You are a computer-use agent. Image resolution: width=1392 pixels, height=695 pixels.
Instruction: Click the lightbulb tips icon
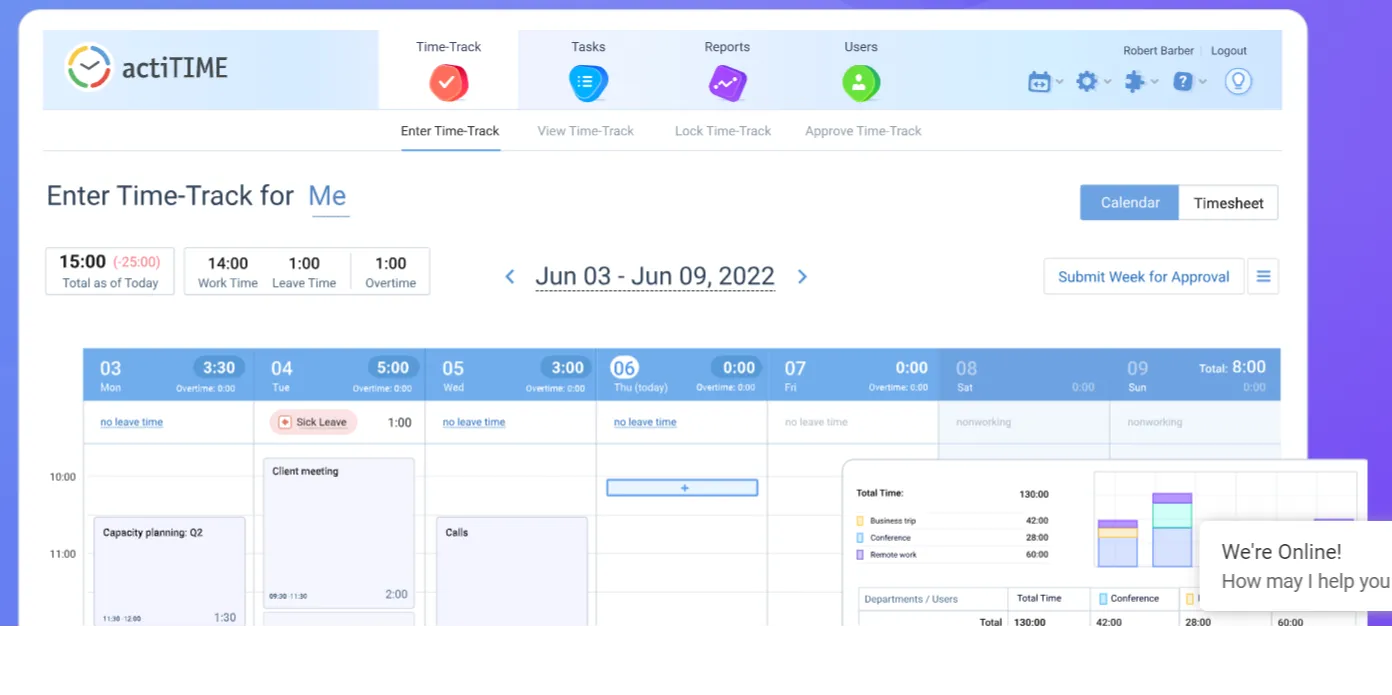click(1238, 82)
